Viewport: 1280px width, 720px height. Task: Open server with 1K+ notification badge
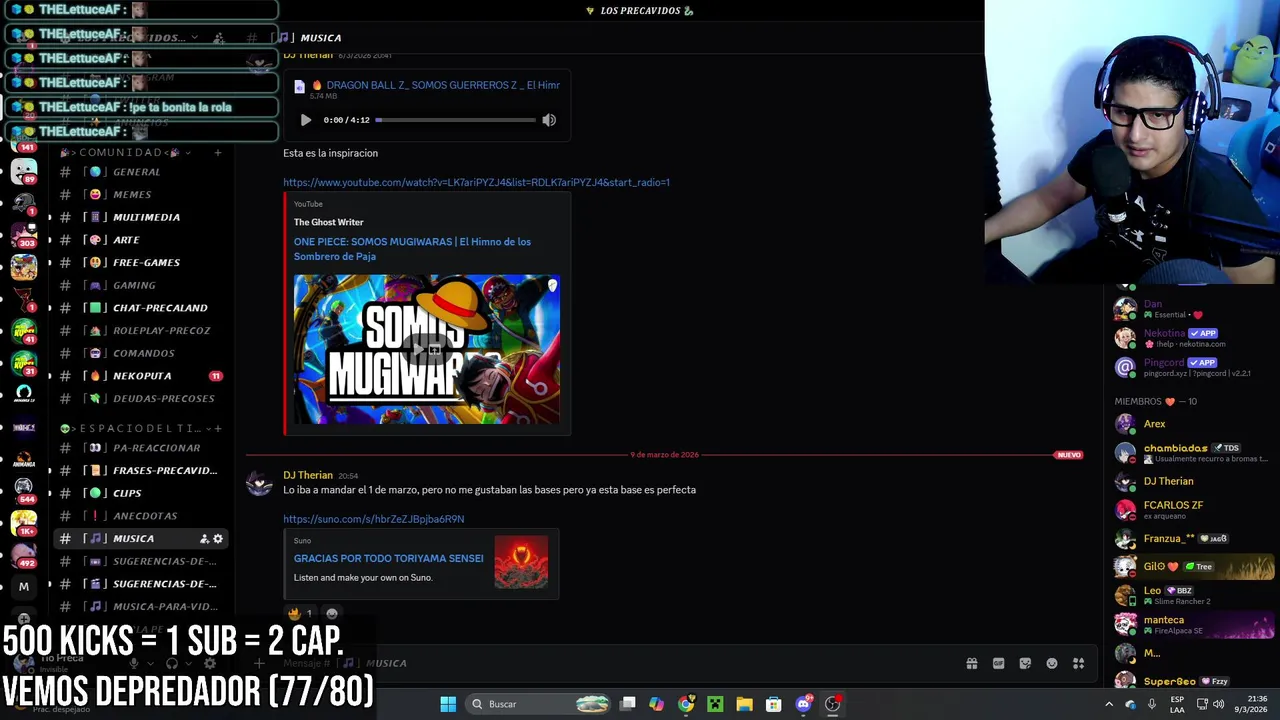(24, 522)
